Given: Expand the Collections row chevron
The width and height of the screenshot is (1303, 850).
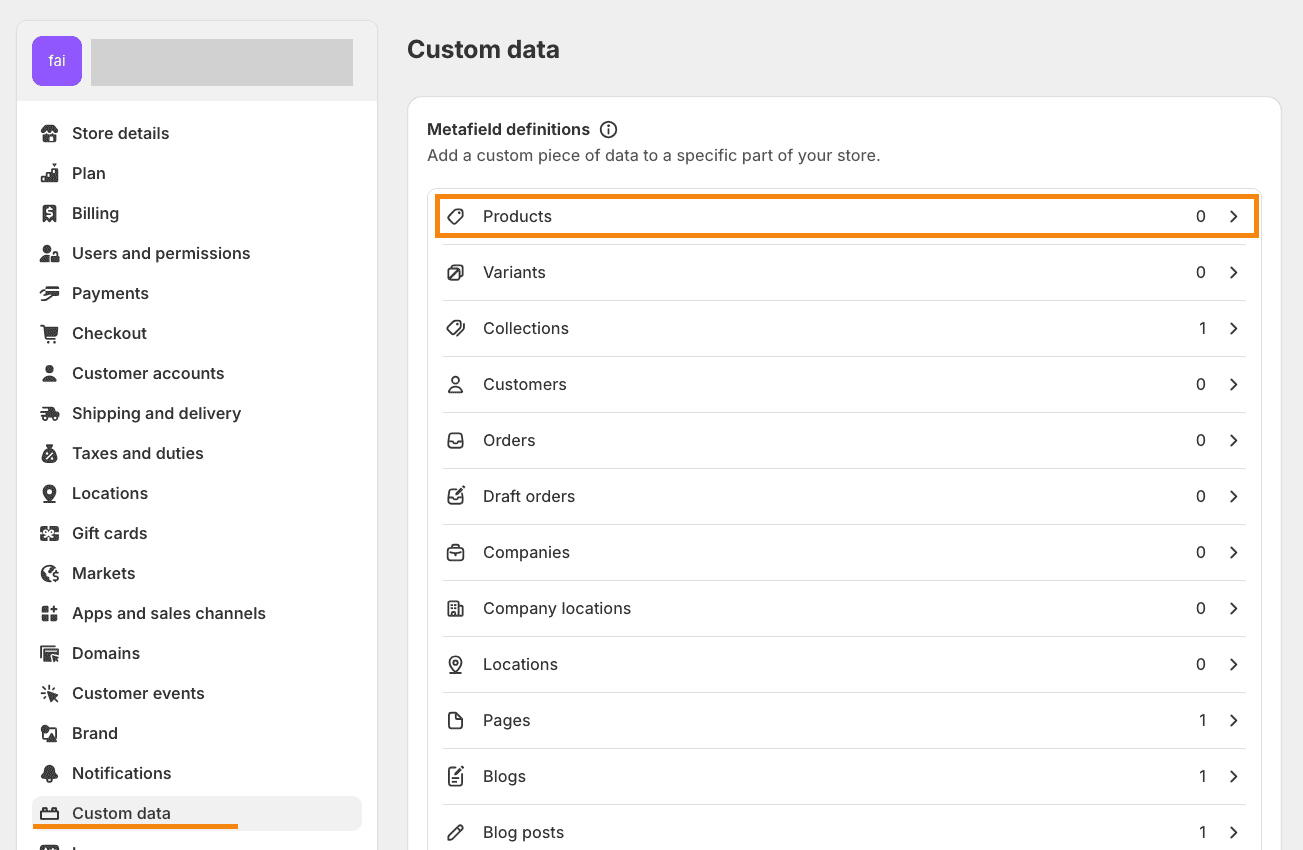Looking at the screenshot, I should 1234,328.
